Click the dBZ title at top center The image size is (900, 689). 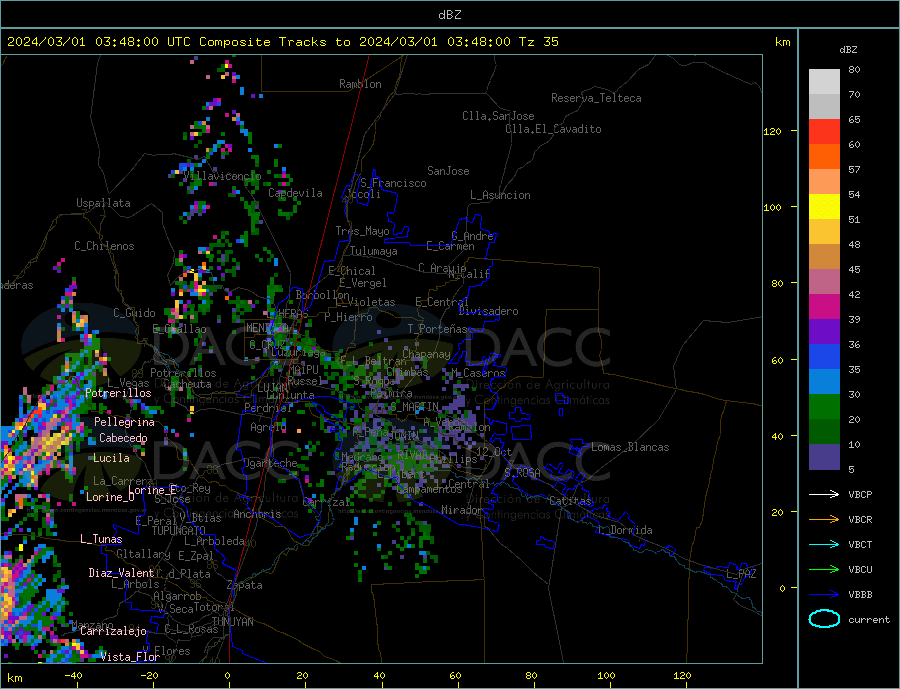click(449, 15)
